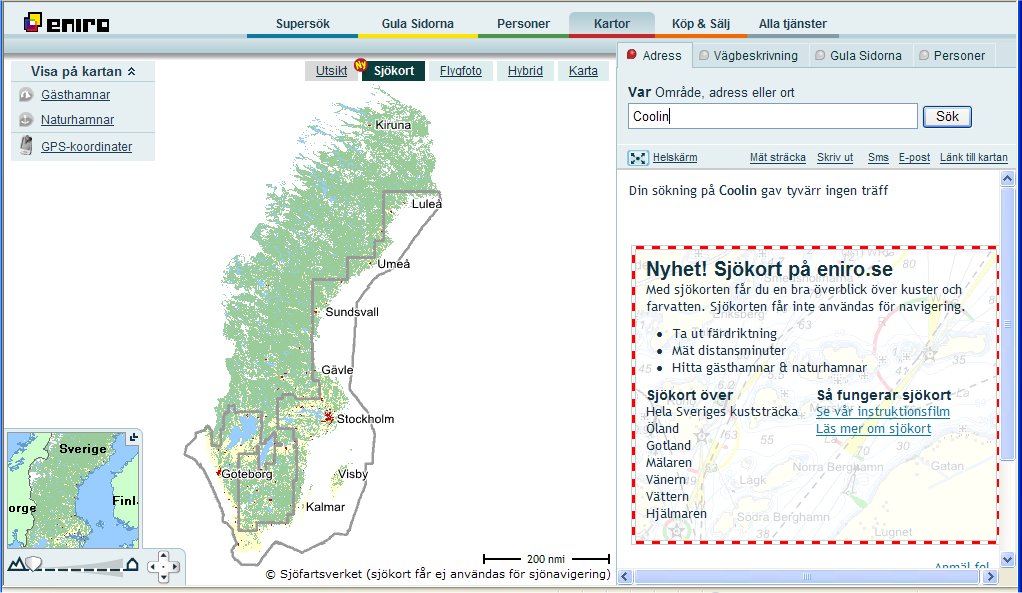Open Gula Sidorna in top navigation

(x=417, y=23)
